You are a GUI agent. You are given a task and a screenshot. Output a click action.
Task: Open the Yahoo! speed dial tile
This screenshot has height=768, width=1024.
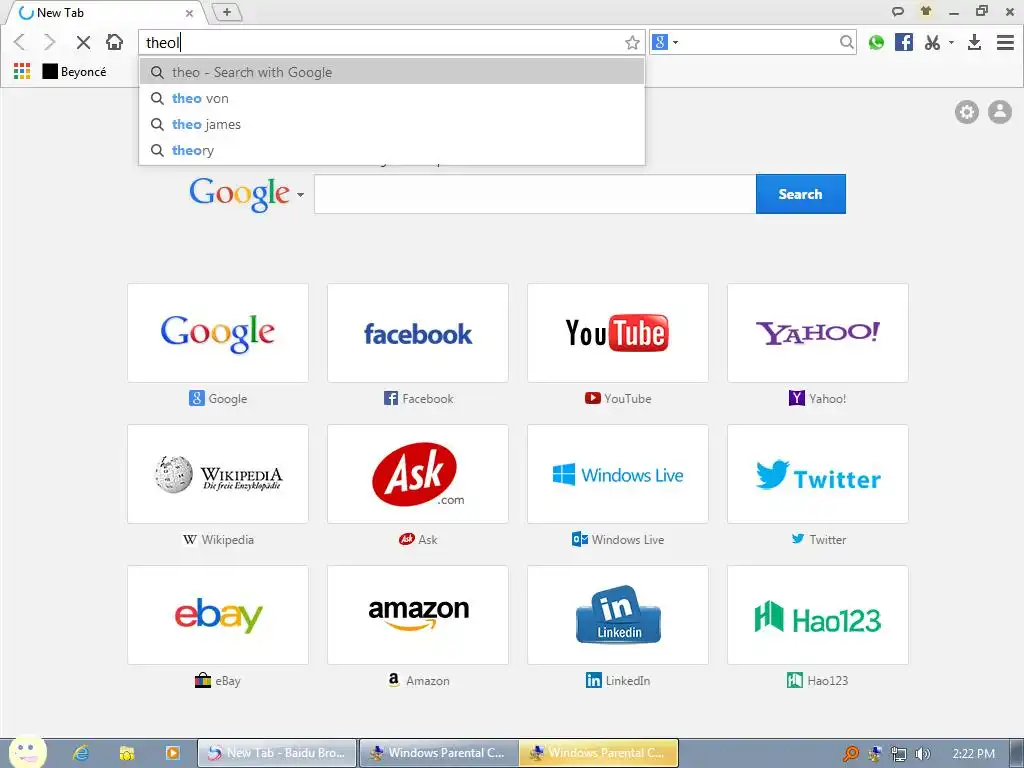[x=818, y=333]
